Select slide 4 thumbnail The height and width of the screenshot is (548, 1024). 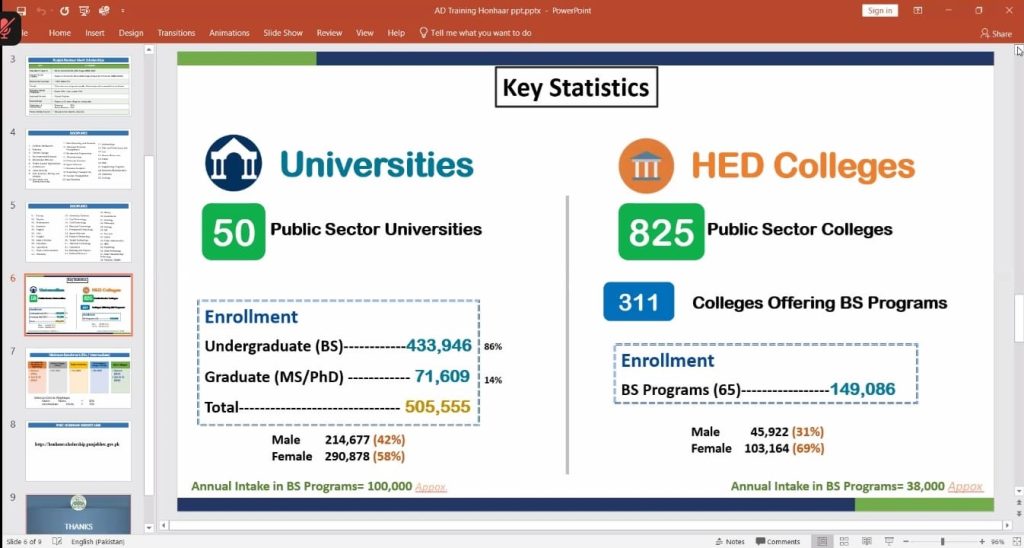[x=78, y=159]
